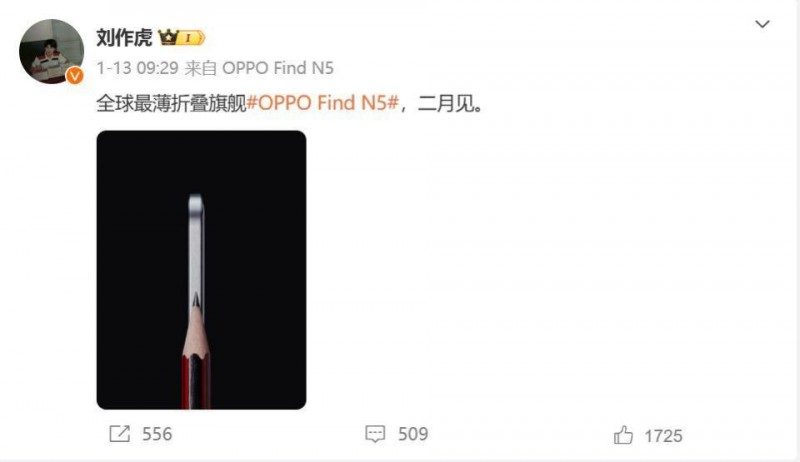Click the yellow level I badge
Screen dimensions: 800x462
[191, 38]
